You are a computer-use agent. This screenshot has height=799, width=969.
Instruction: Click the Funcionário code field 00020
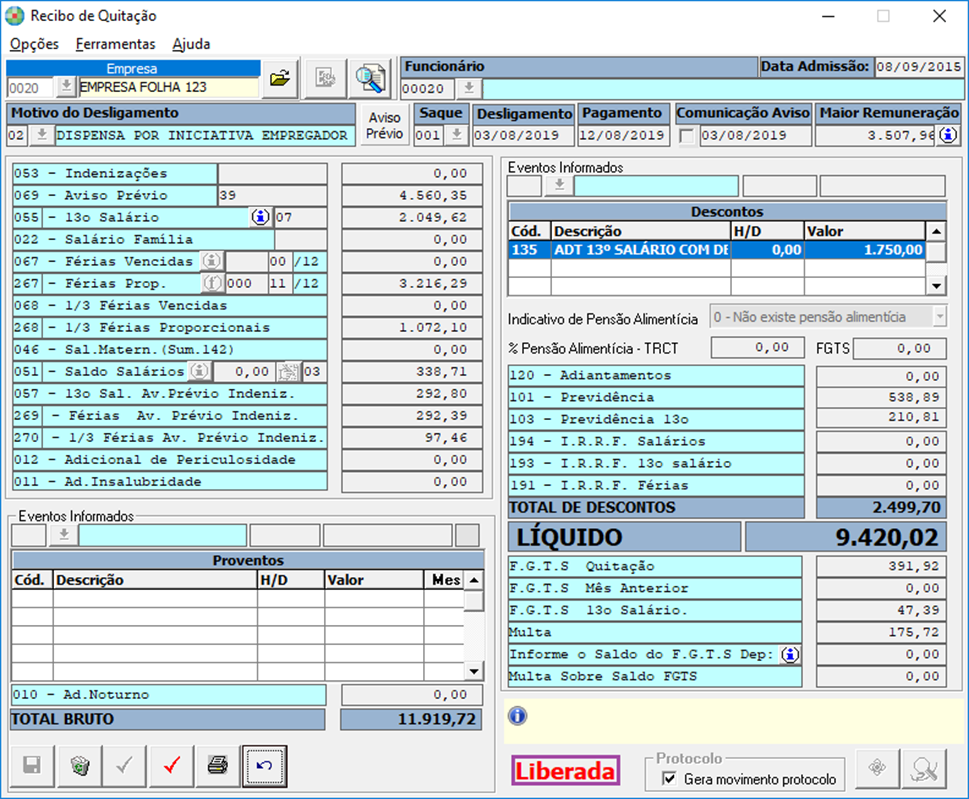(x=427, y=88)
